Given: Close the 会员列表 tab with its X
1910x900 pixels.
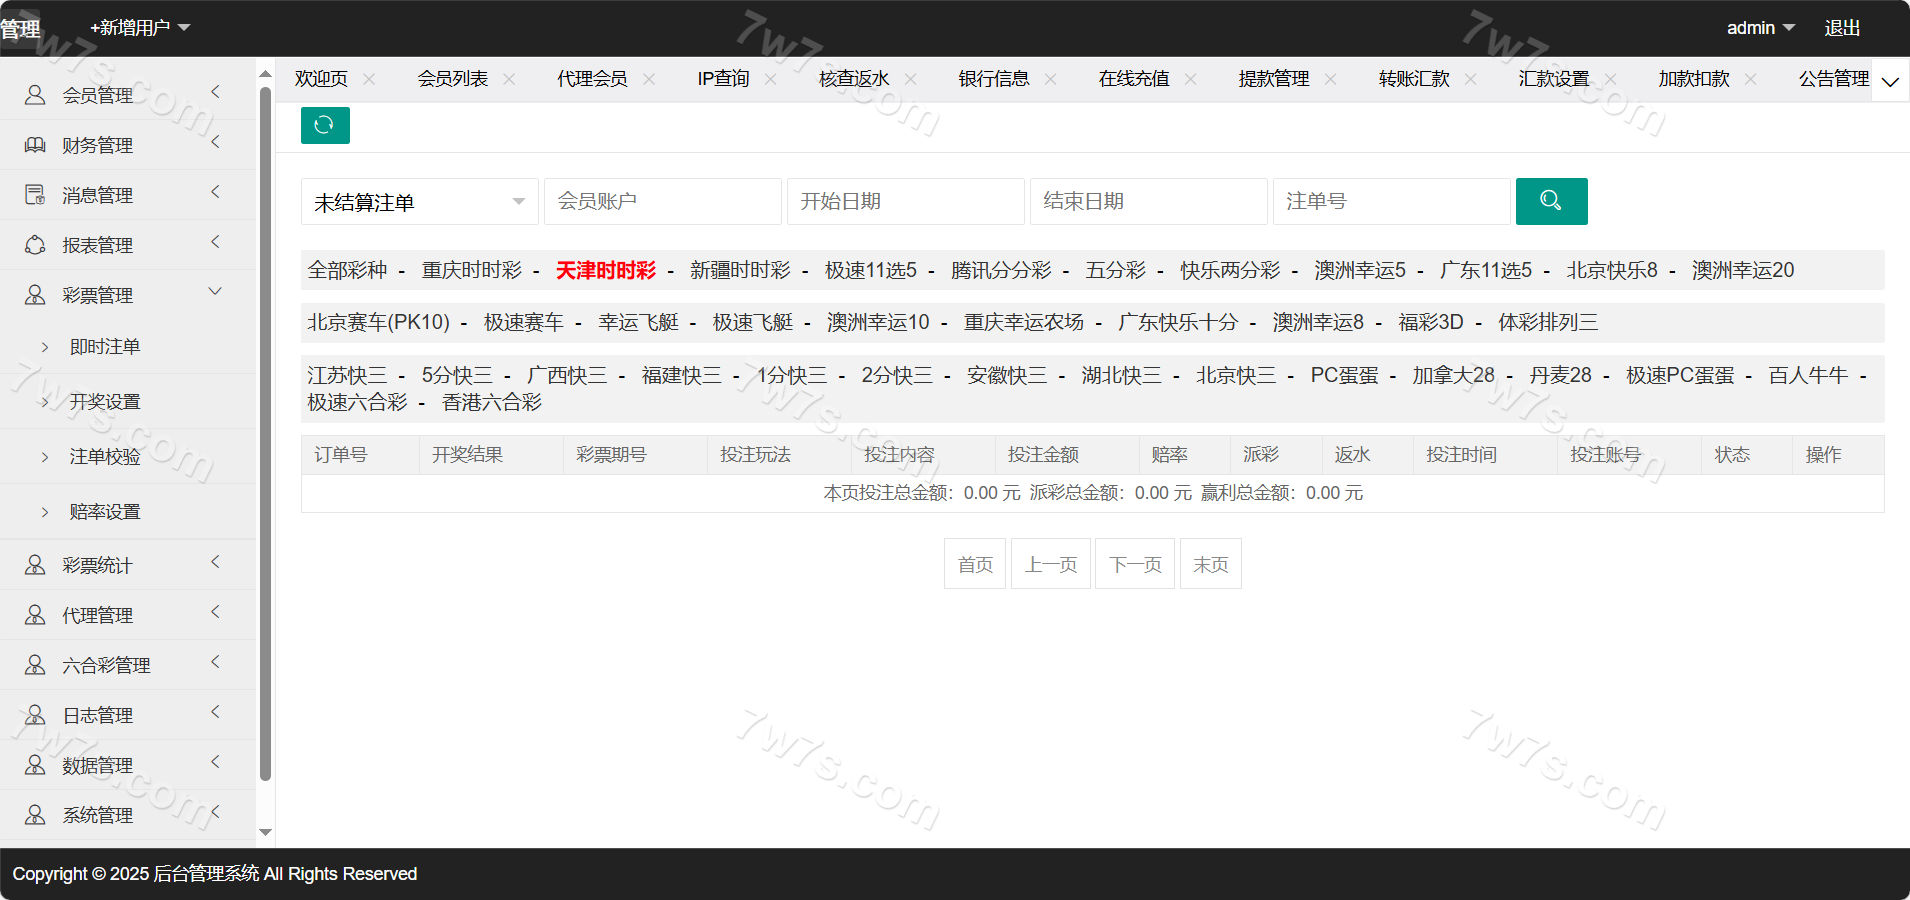Looking at the screenshot, I should point(509,79).
